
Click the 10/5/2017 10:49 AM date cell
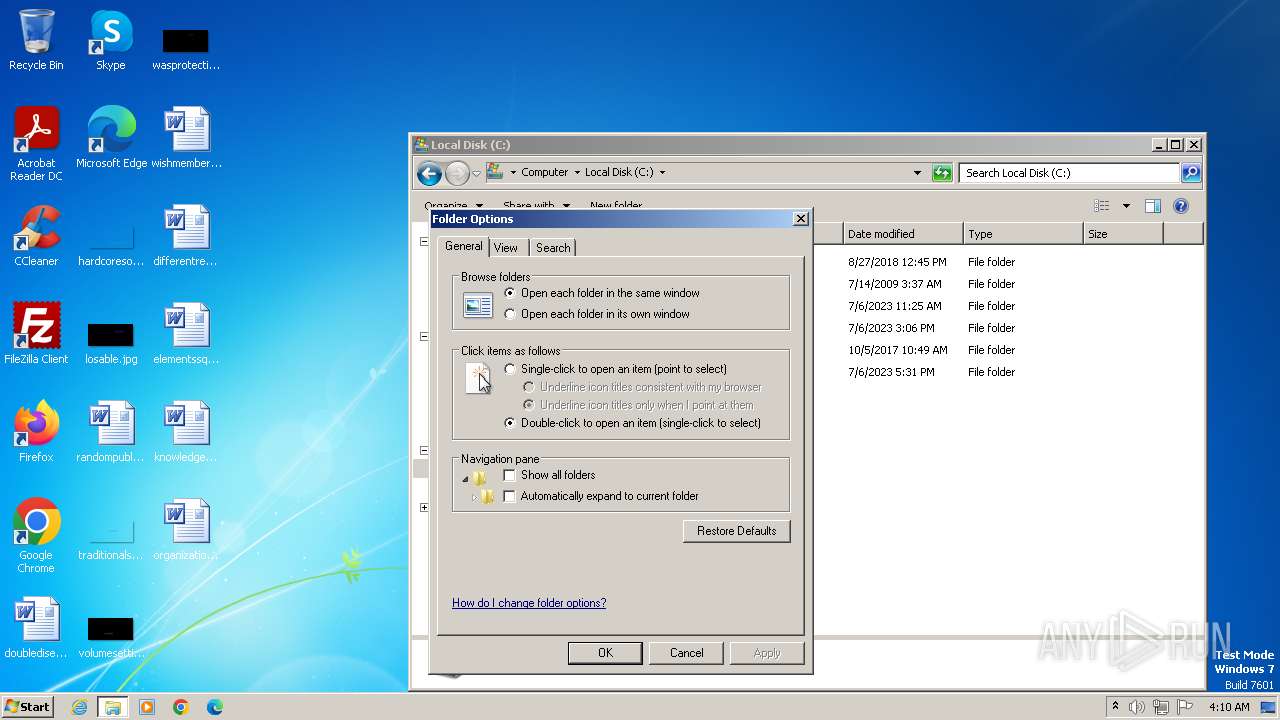point(898,350)
